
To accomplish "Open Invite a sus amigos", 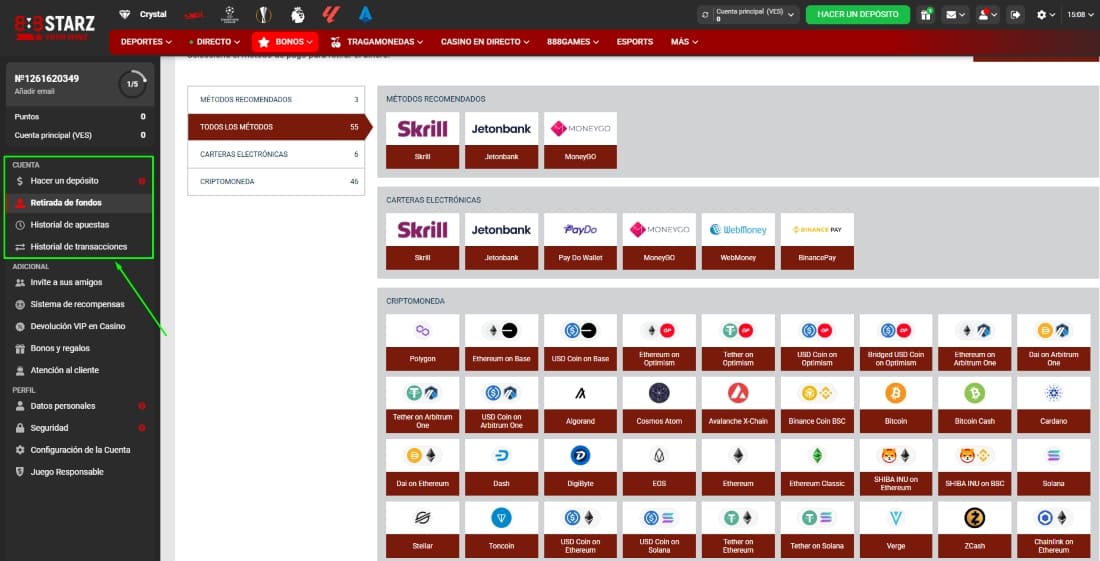I will point(79,283).
